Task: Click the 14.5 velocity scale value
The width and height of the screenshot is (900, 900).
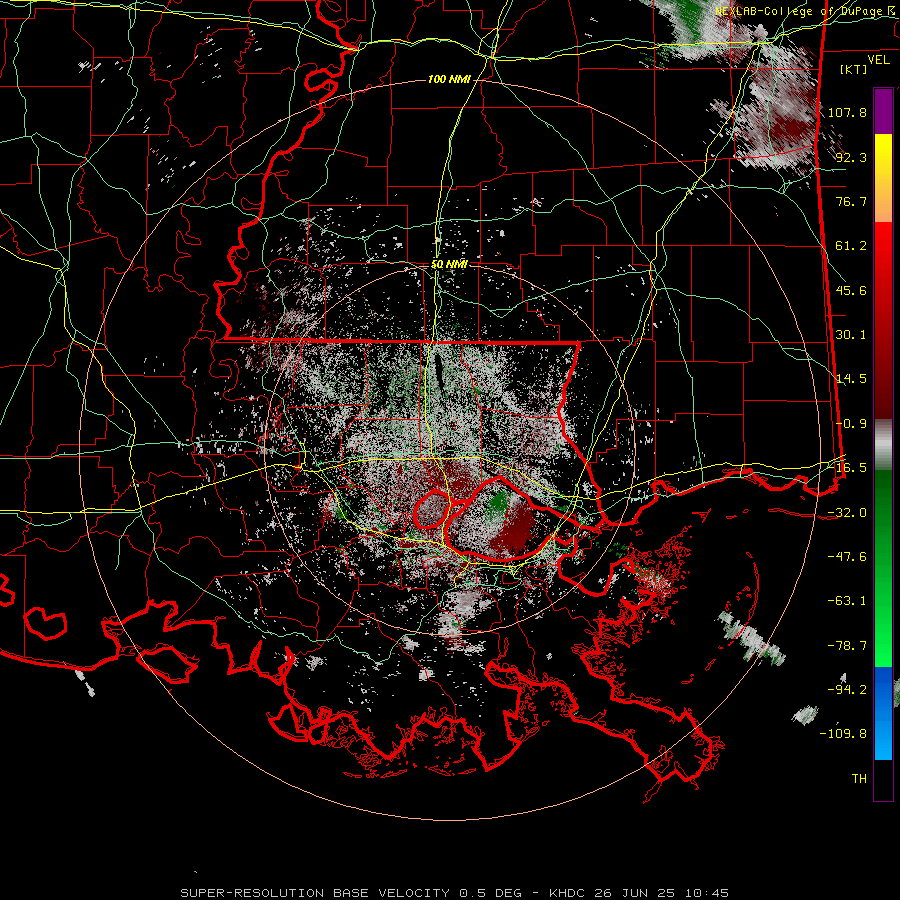Action: [851, 379]
